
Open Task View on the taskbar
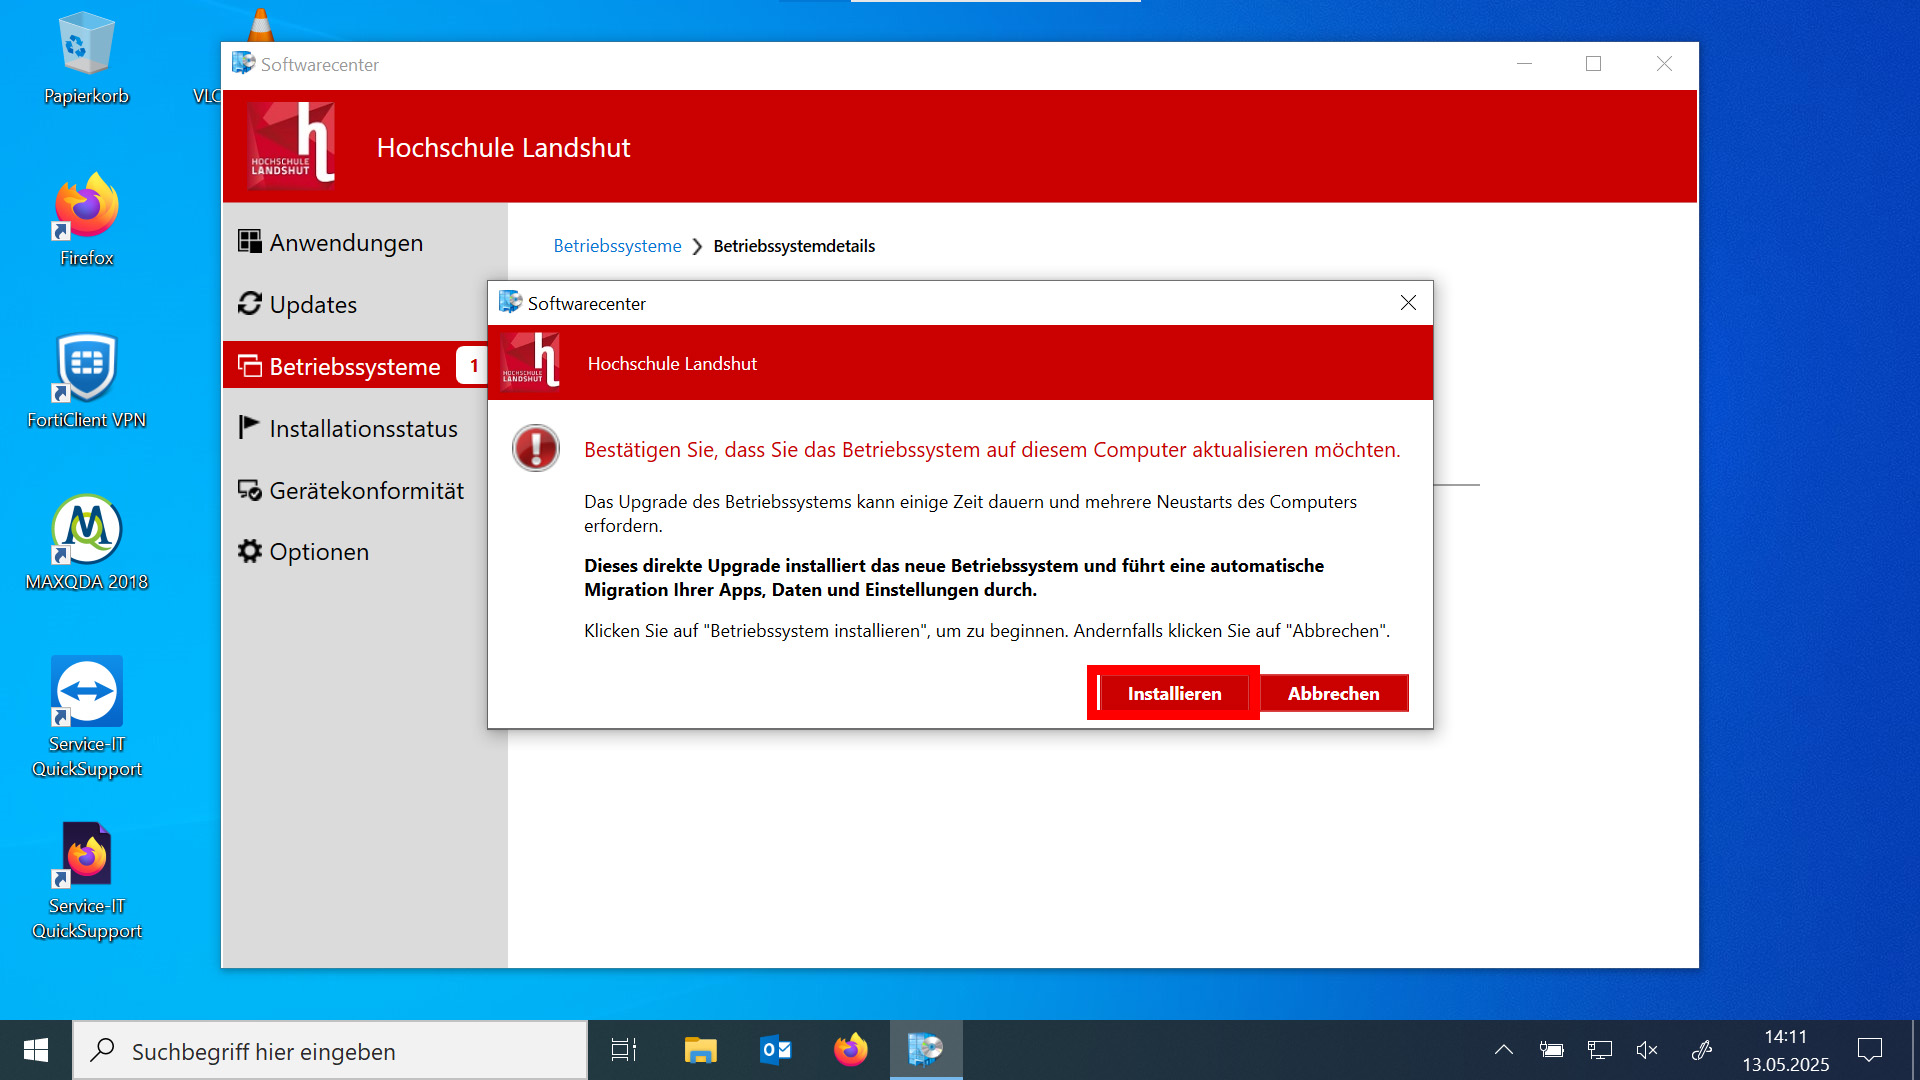click(622, 1050)
